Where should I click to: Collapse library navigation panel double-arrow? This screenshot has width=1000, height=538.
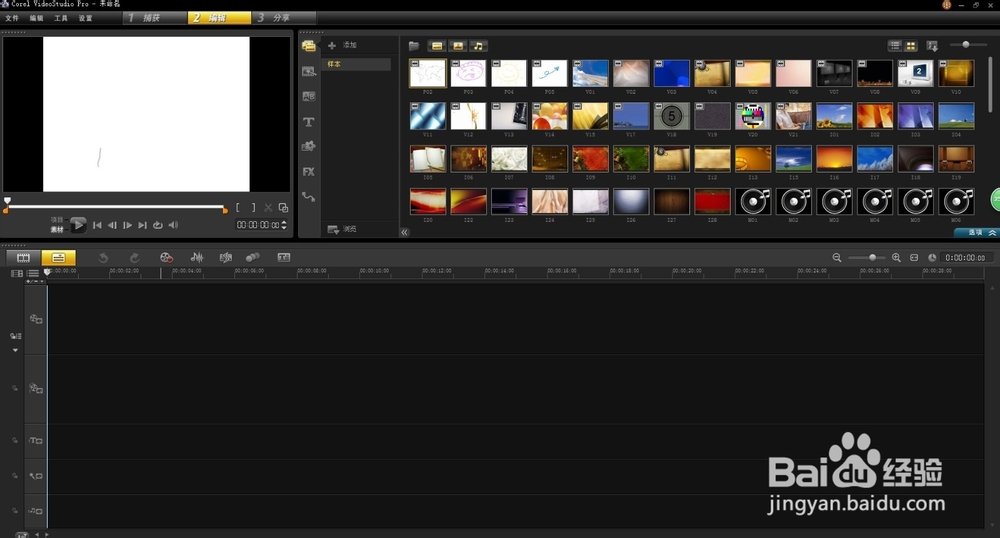click(404, 233)
